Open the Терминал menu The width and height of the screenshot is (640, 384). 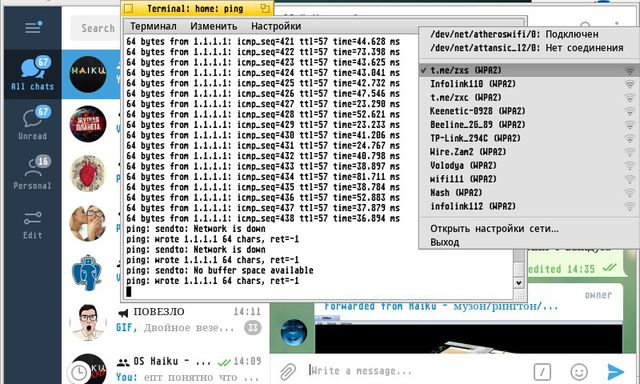(153, 26)
